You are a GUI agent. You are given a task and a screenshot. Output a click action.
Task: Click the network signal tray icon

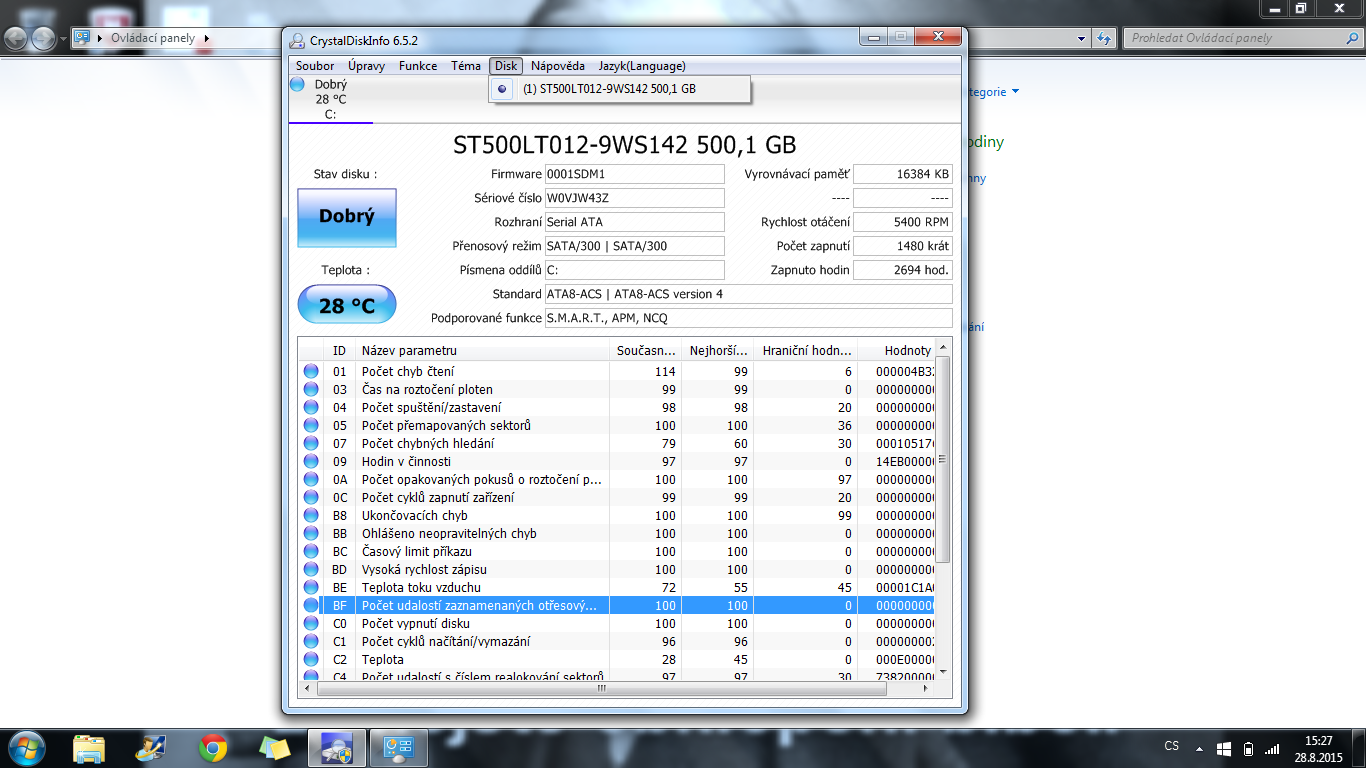[1272, 748]
